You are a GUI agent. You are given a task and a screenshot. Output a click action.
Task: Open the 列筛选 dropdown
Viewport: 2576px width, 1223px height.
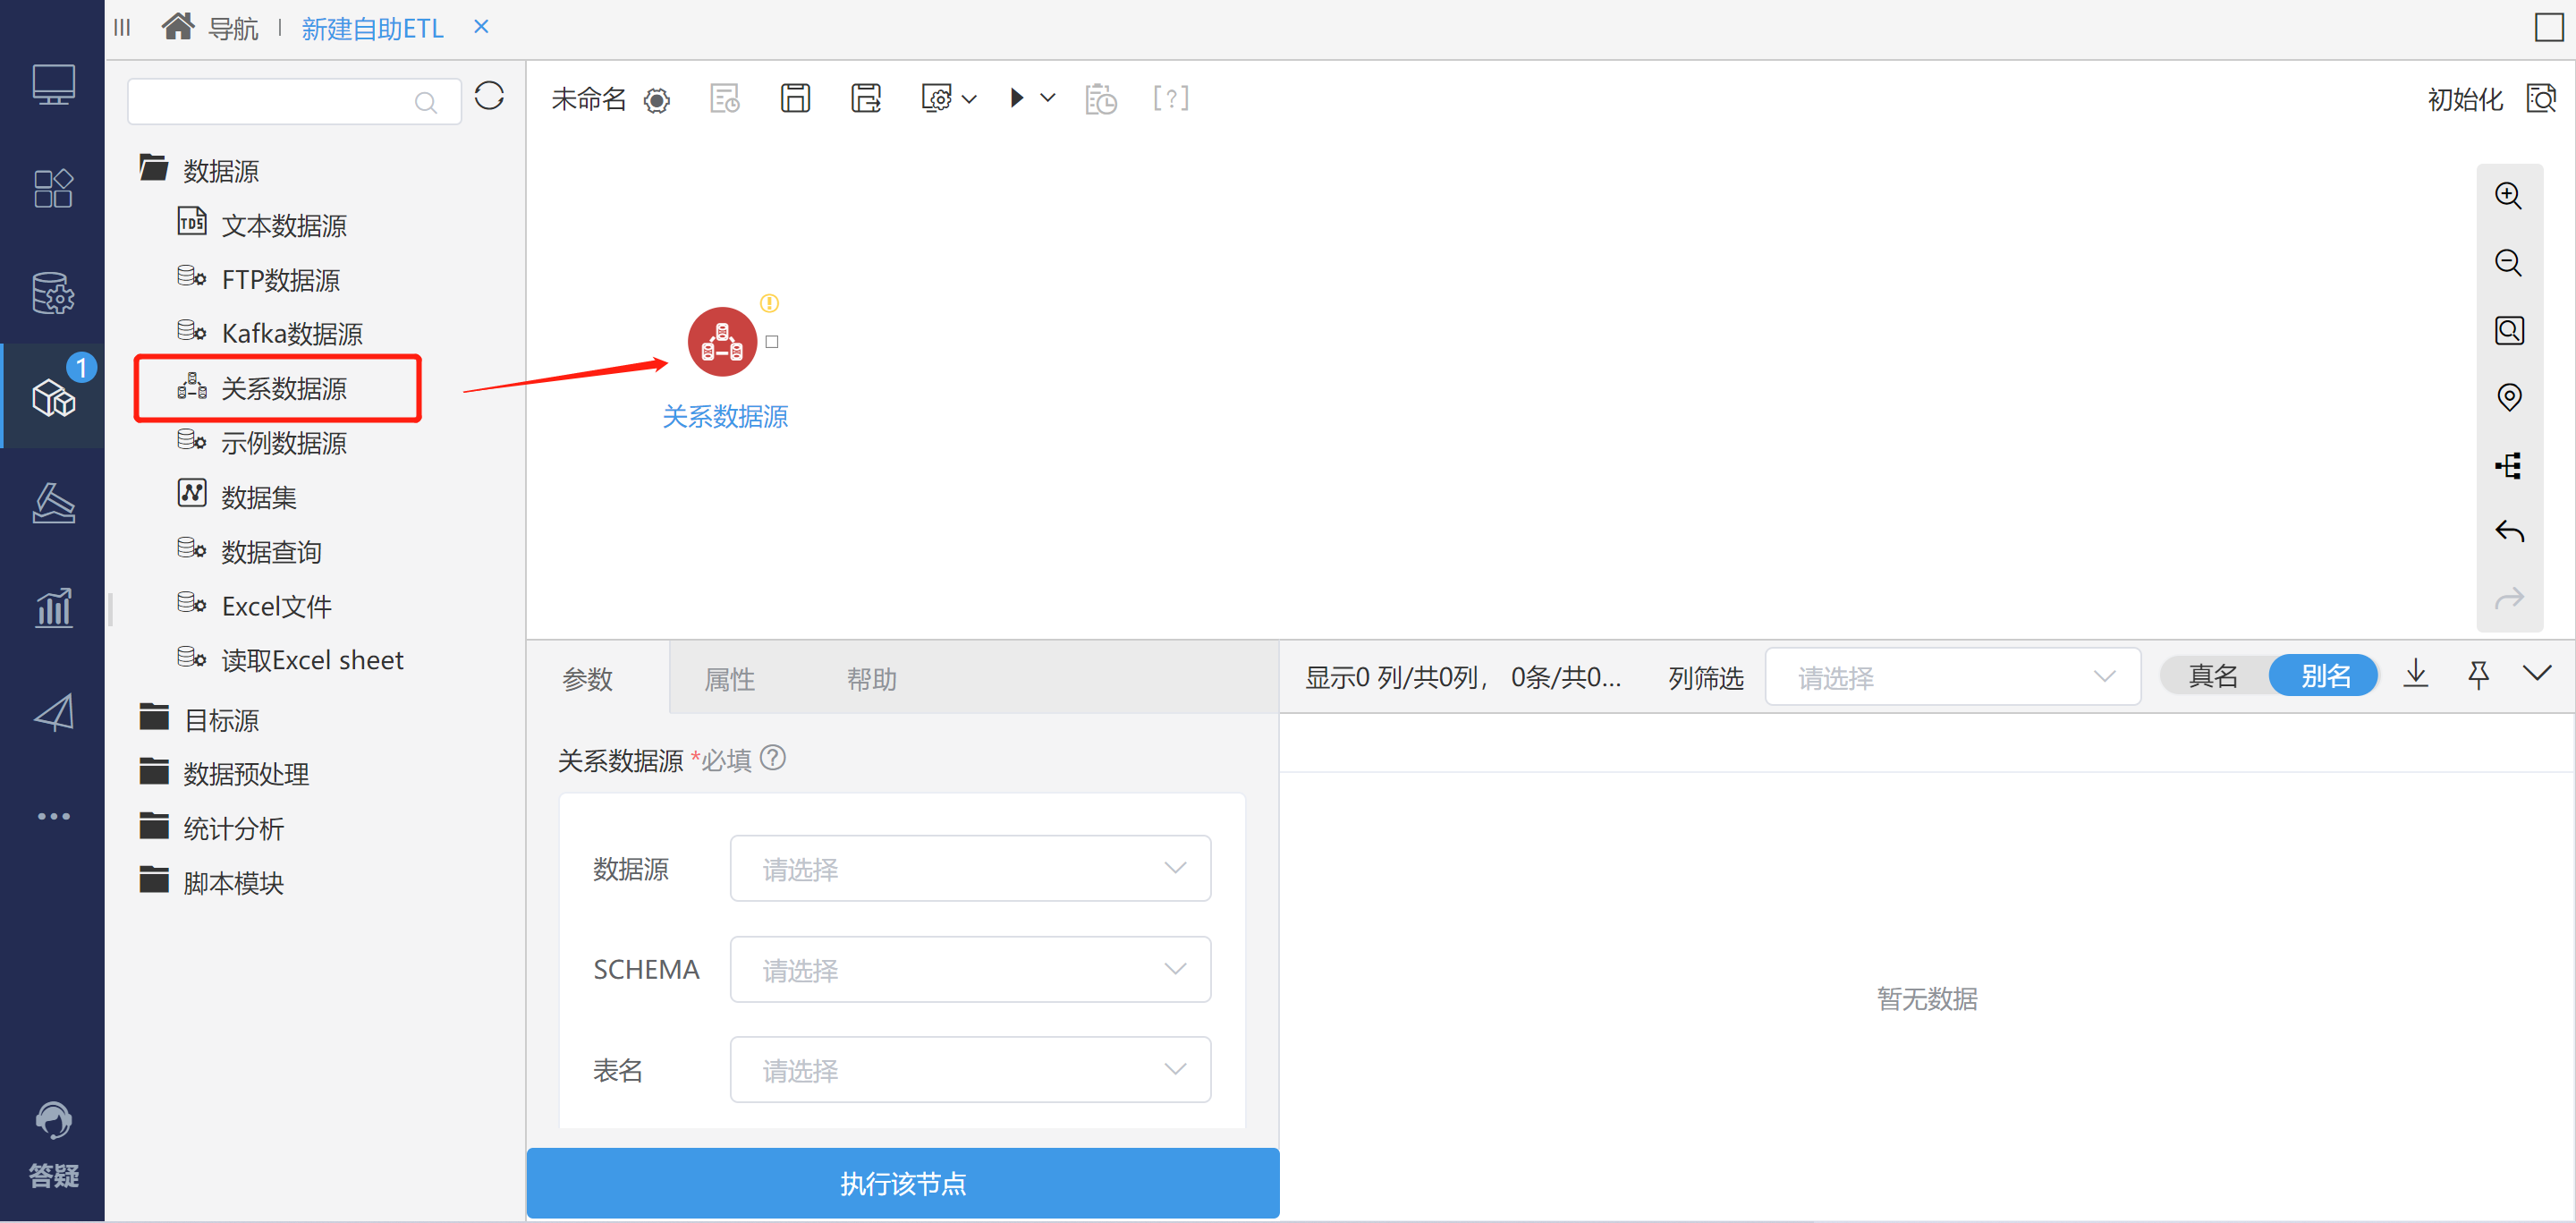tap(1952, 677)
